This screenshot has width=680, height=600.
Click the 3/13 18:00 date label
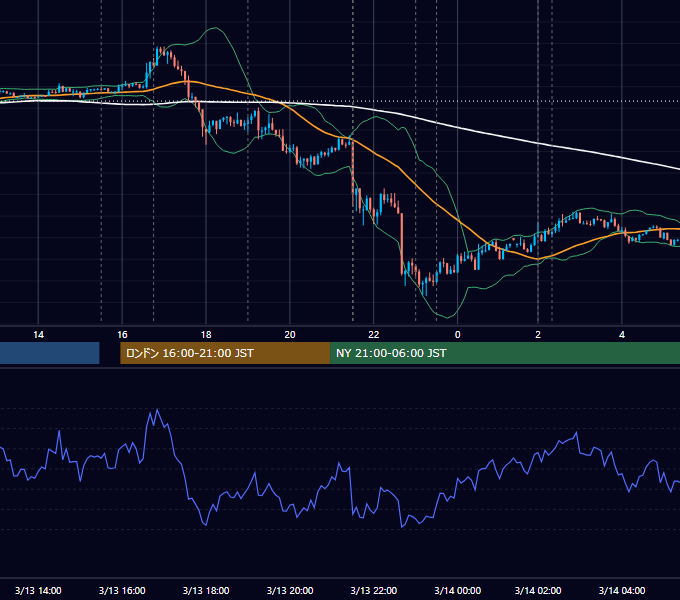click(206, 590)
